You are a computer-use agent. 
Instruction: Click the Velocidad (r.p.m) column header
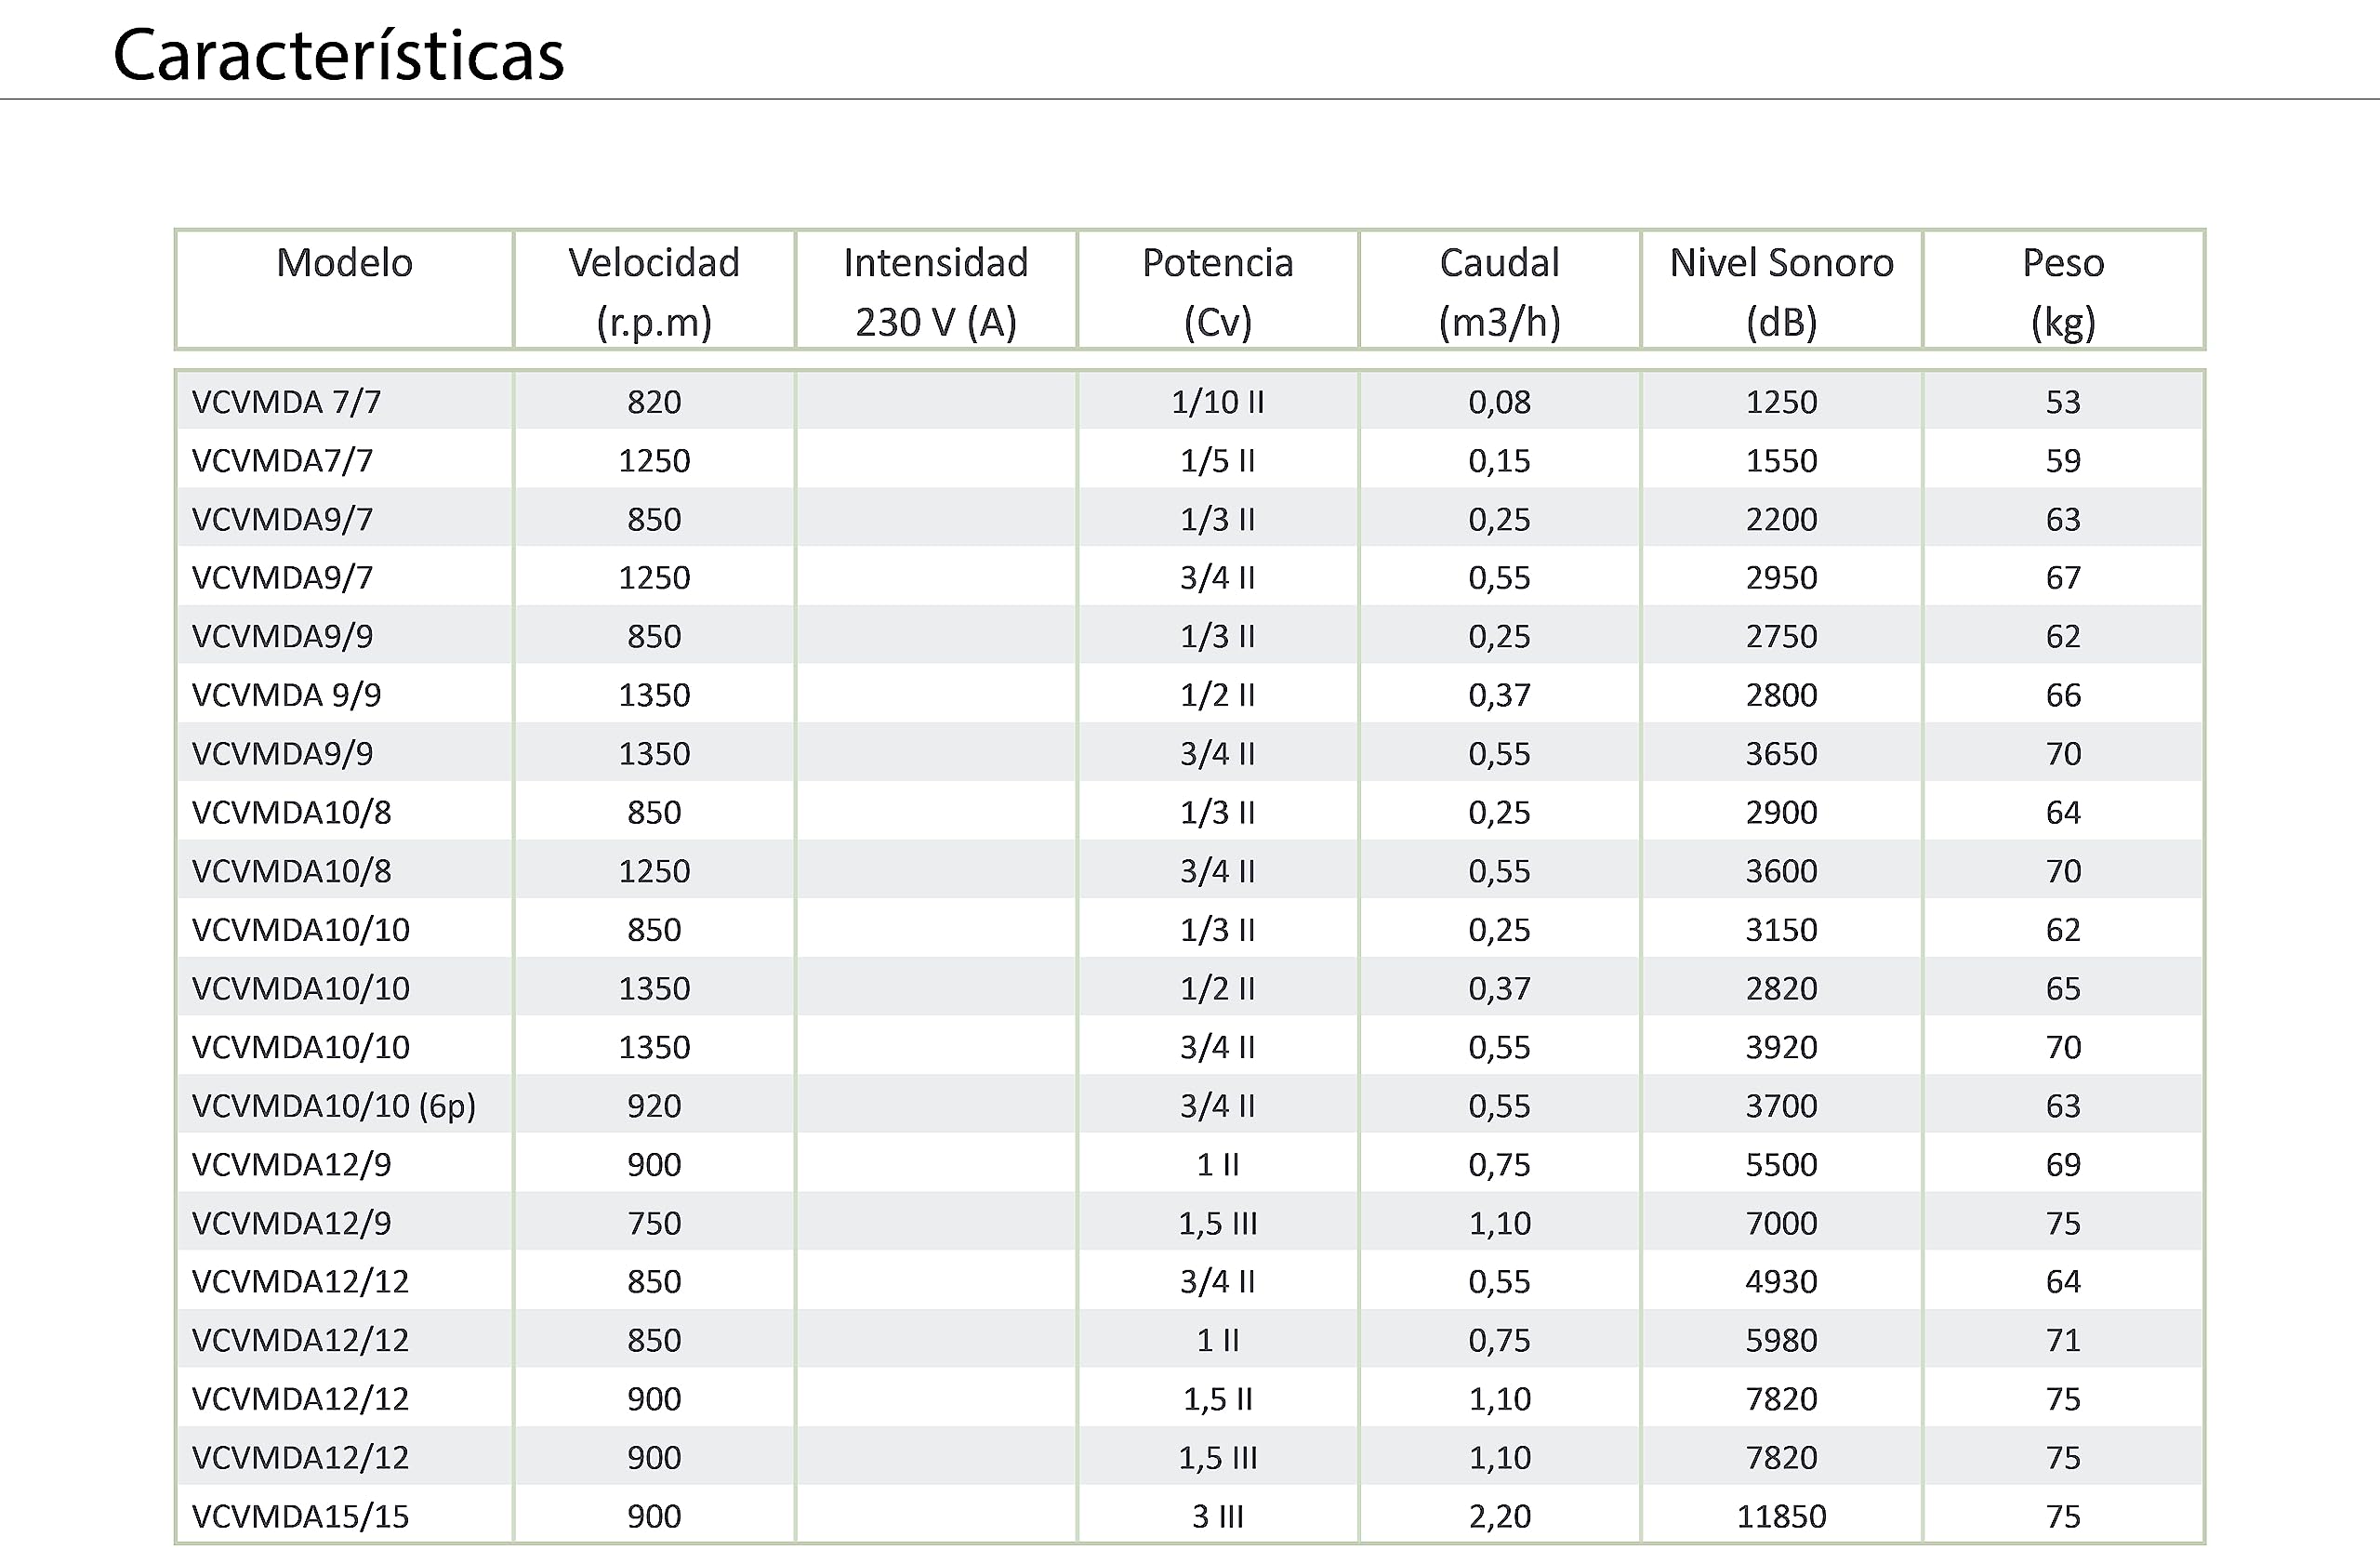coord(654,291)
